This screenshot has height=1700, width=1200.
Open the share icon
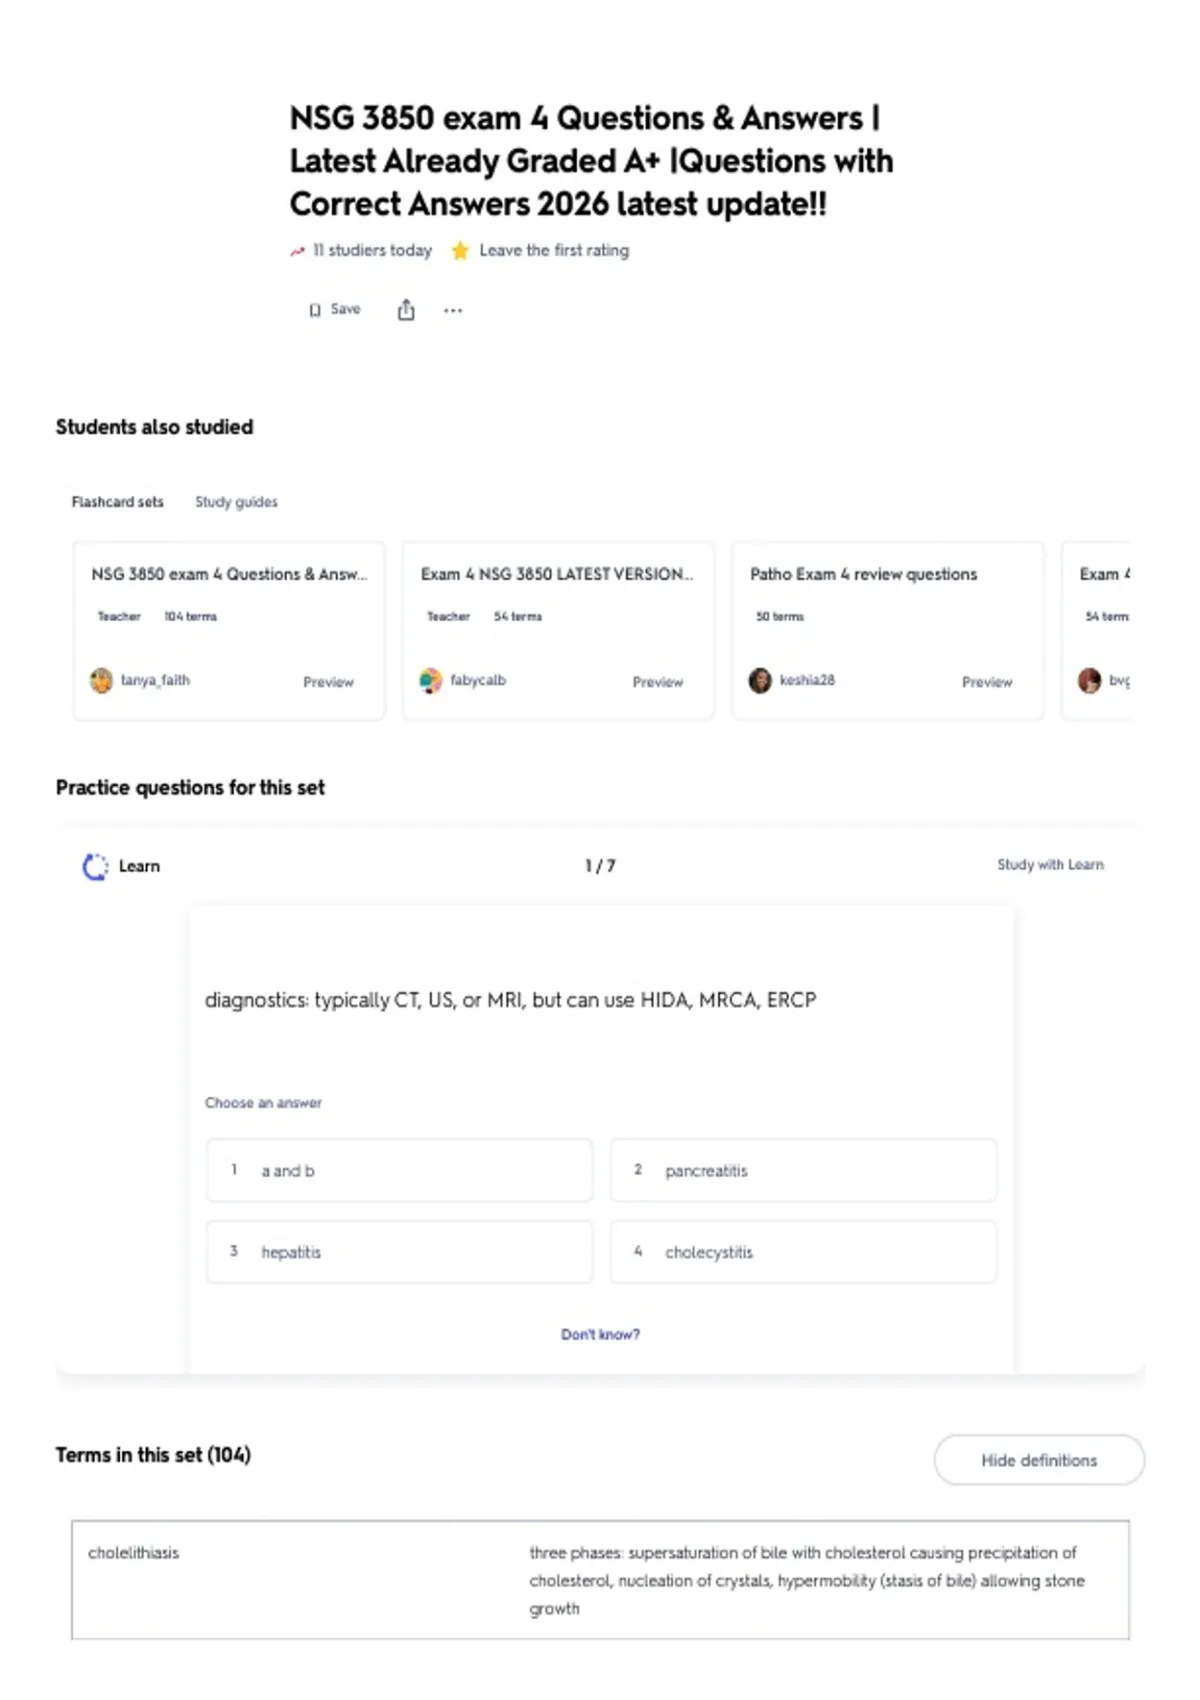[x=406, y=310]
